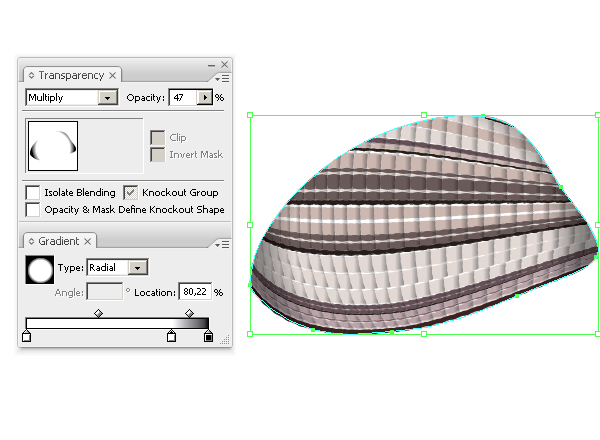The width and height of the screenshot is (600, 440).
Task: Close the Transparency tab
Action: coord(112,75)
